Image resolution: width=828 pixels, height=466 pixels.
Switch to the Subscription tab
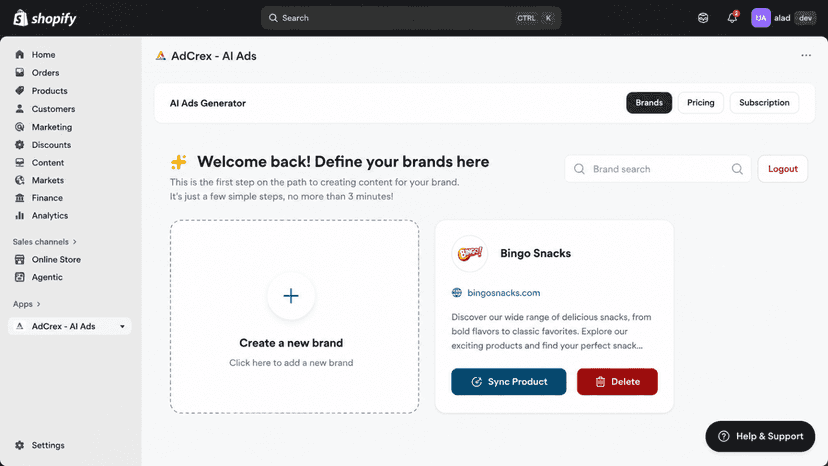tap(764, 102)
